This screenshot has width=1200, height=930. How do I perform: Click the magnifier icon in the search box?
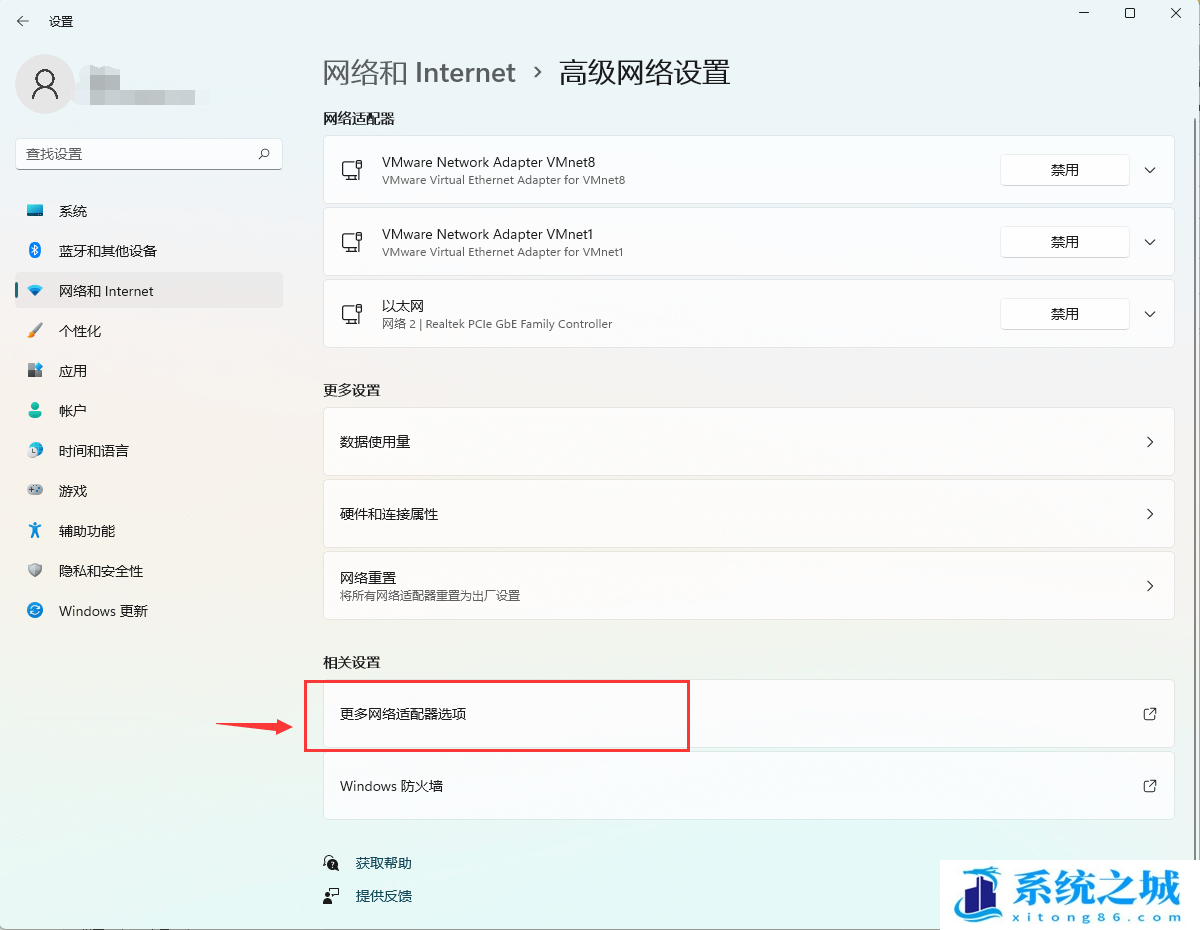point(263,154)
